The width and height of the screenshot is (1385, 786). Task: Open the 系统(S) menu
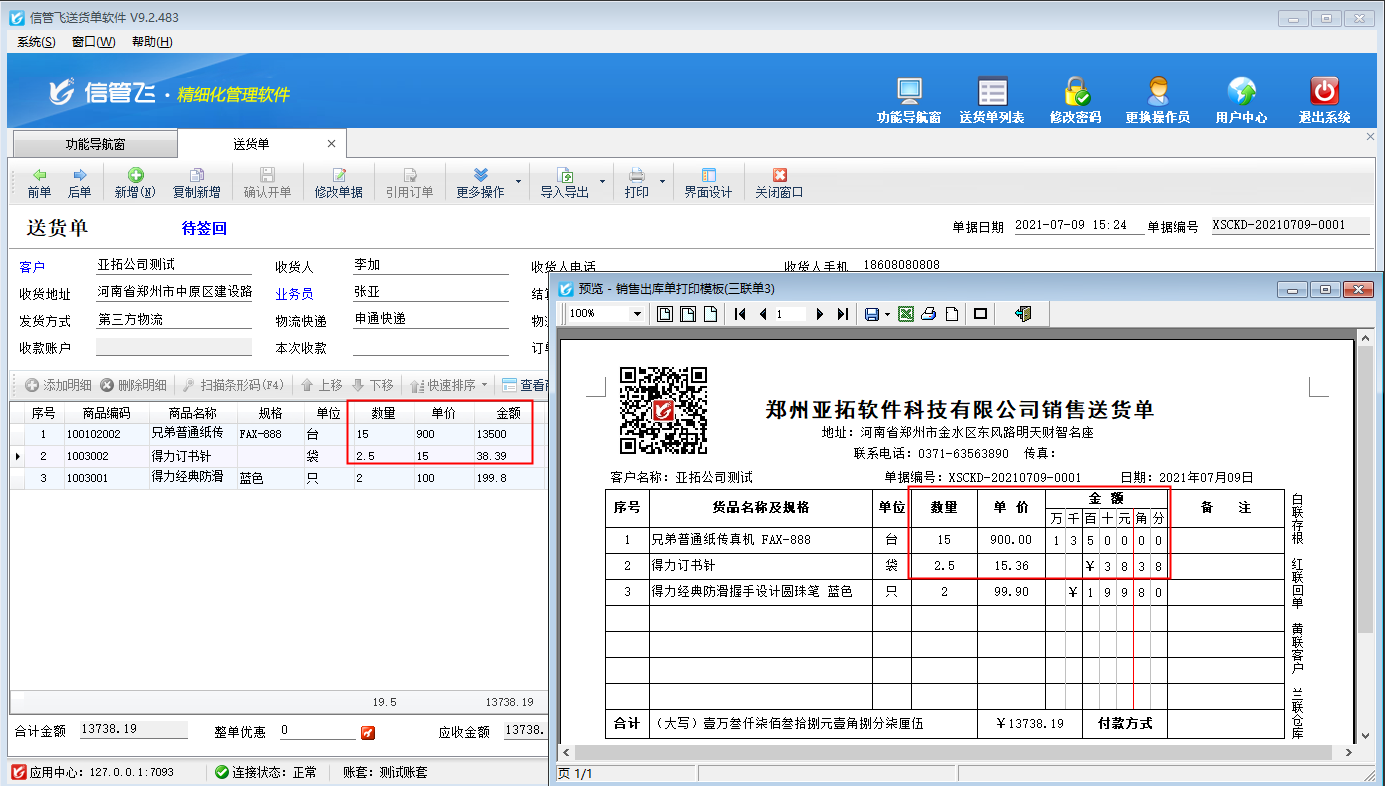click(x=36, y=42)
